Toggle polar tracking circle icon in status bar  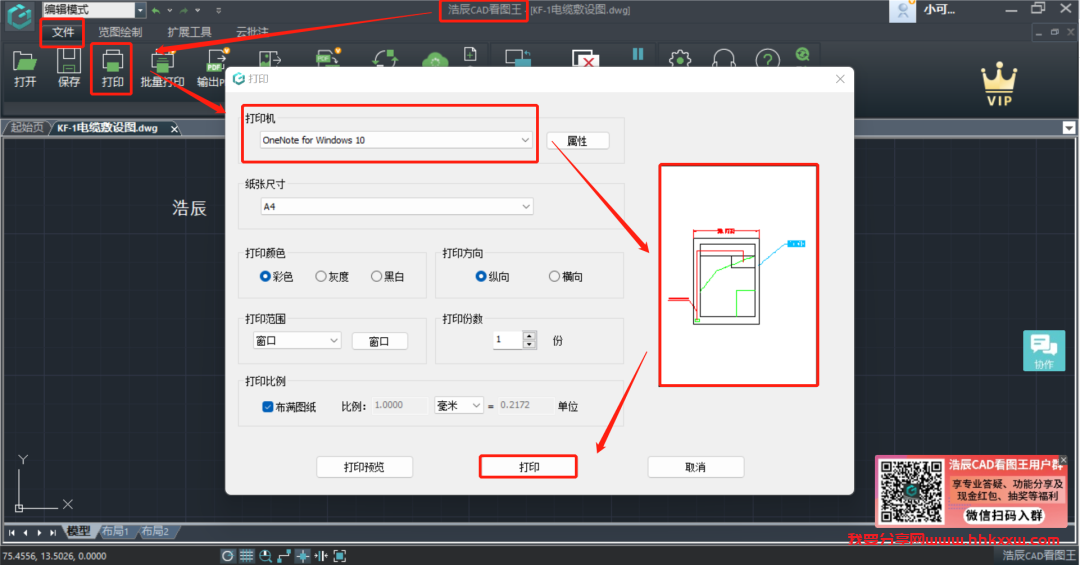pyautogui.click(x=227, y=556)
